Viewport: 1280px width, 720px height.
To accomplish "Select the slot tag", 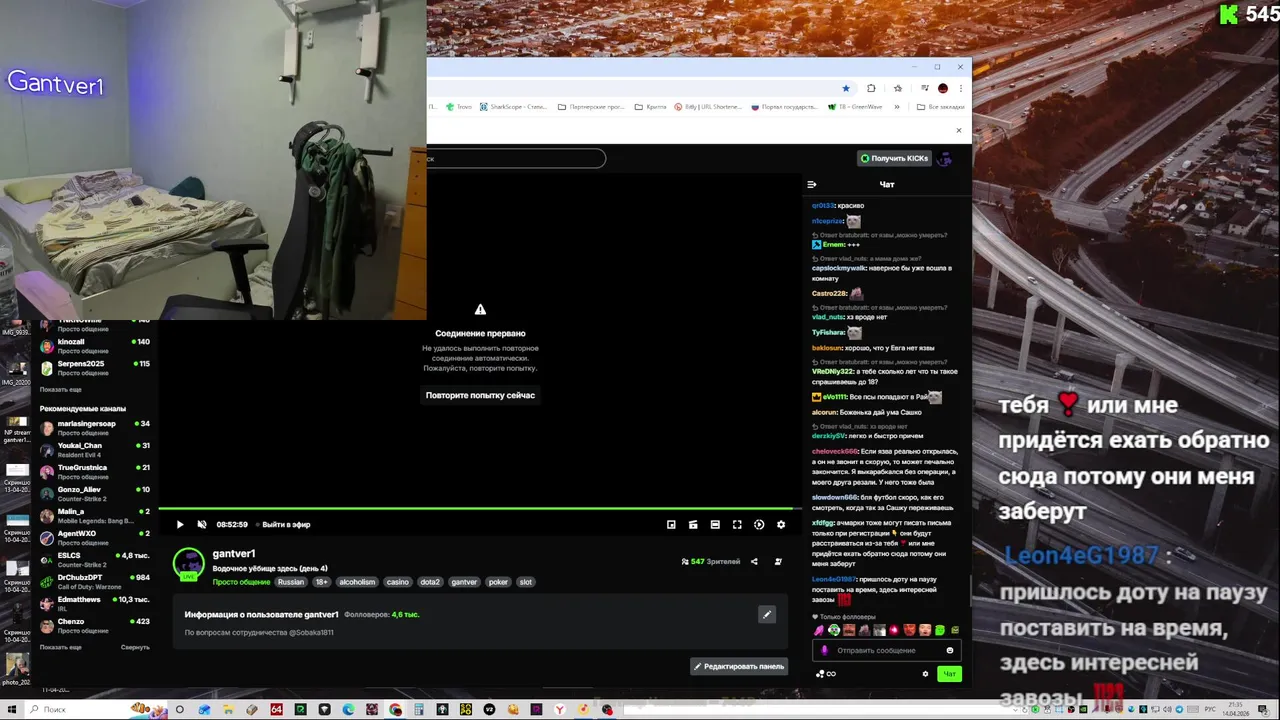I will click(x=525, y=582).
